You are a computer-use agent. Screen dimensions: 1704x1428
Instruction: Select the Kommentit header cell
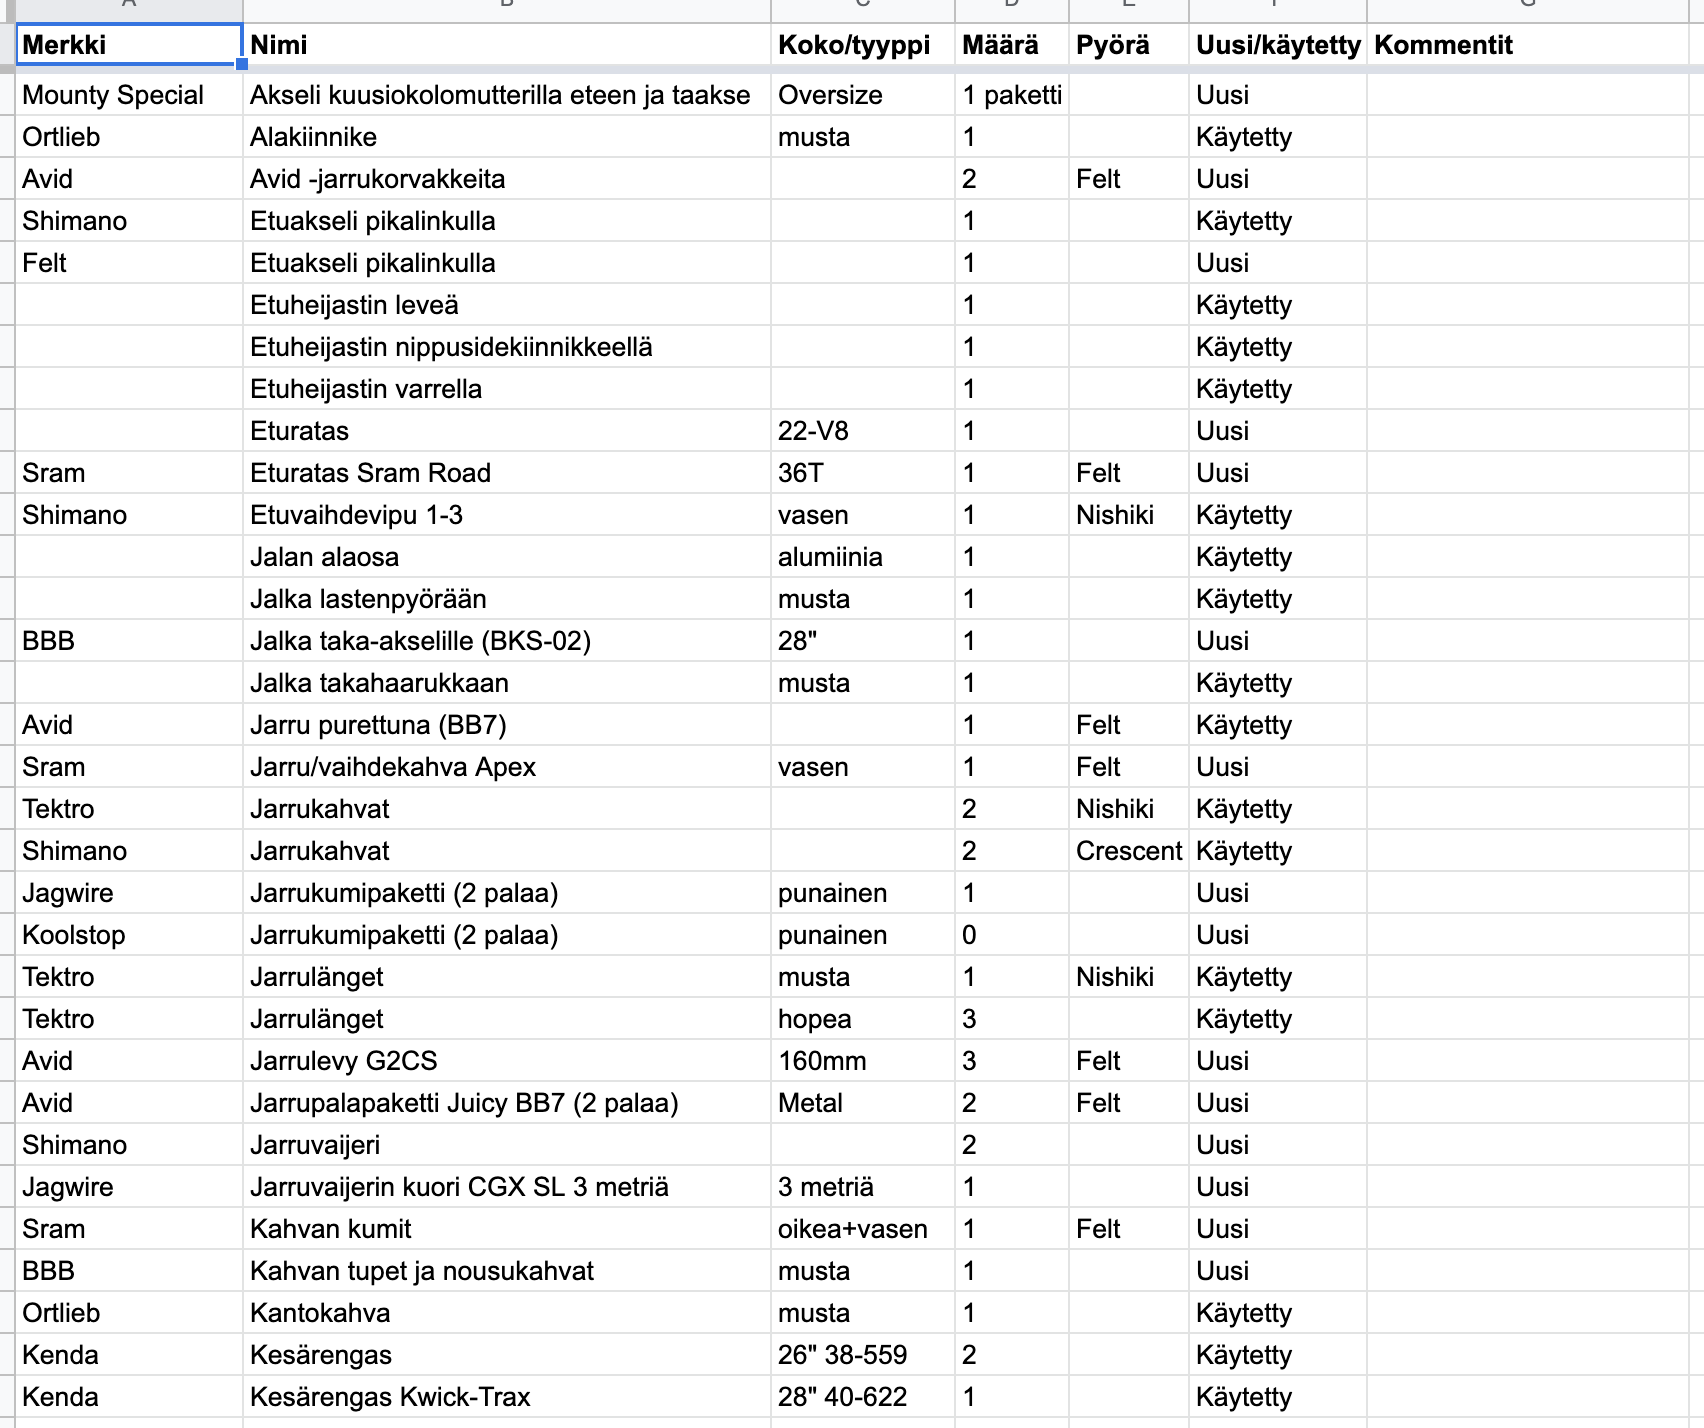(1527, 45)
